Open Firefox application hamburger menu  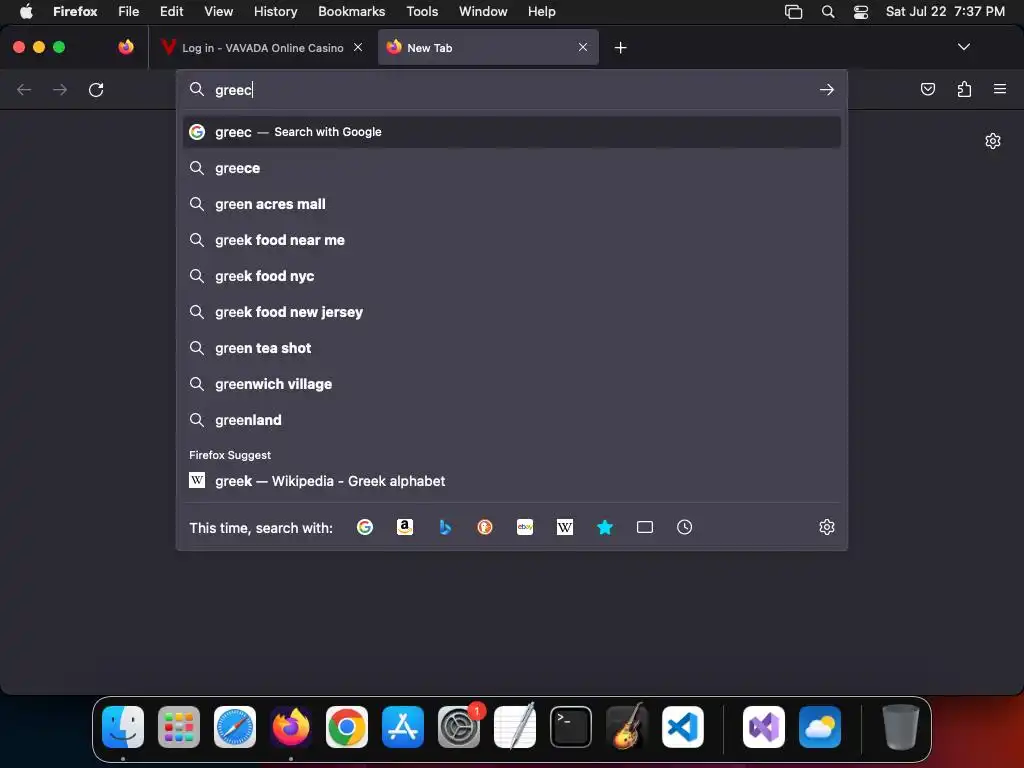point(1000,89)
